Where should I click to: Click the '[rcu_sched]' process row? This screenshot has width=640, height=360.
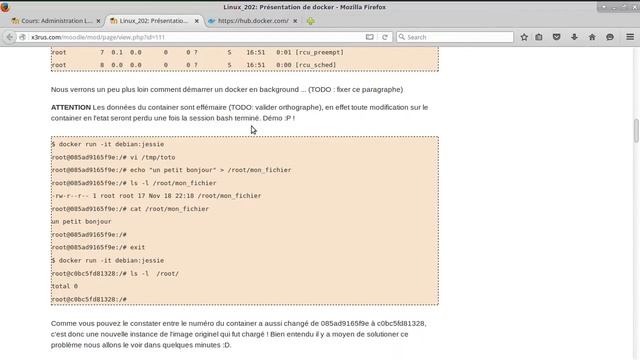[x=194, y=65]
